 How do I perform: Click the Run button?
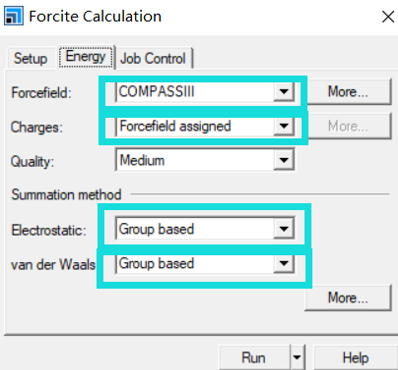(254, 358)
